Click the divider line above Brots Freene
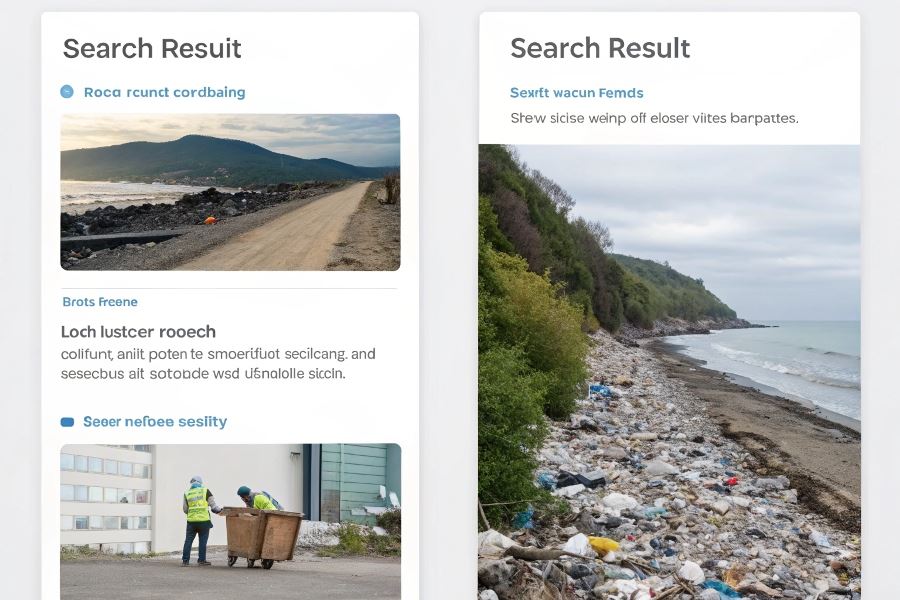900x600 pixels. [229, 288]
